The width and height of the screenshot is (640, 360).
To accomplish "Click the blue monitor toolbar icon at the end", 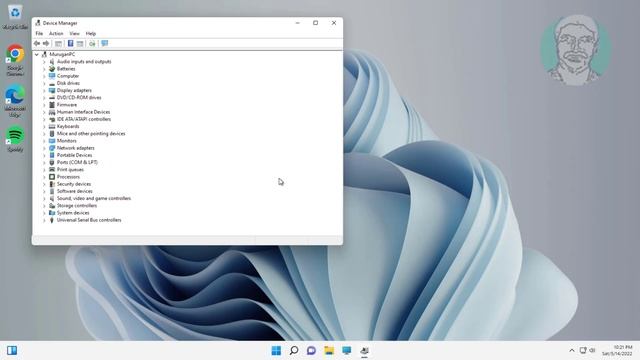I will [104, 43].
